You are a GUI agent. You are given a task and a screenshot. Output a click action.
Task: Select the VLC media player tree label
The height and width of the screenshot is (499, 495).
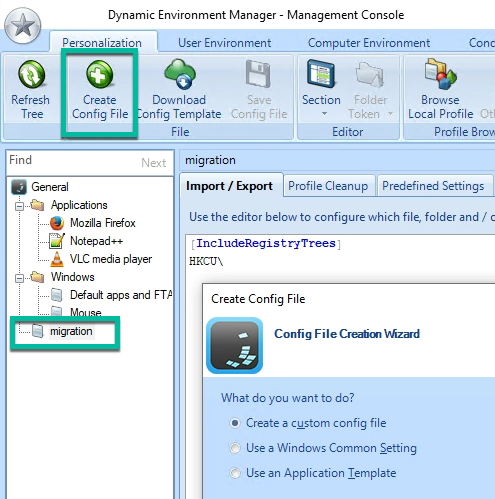coord(111,259)
